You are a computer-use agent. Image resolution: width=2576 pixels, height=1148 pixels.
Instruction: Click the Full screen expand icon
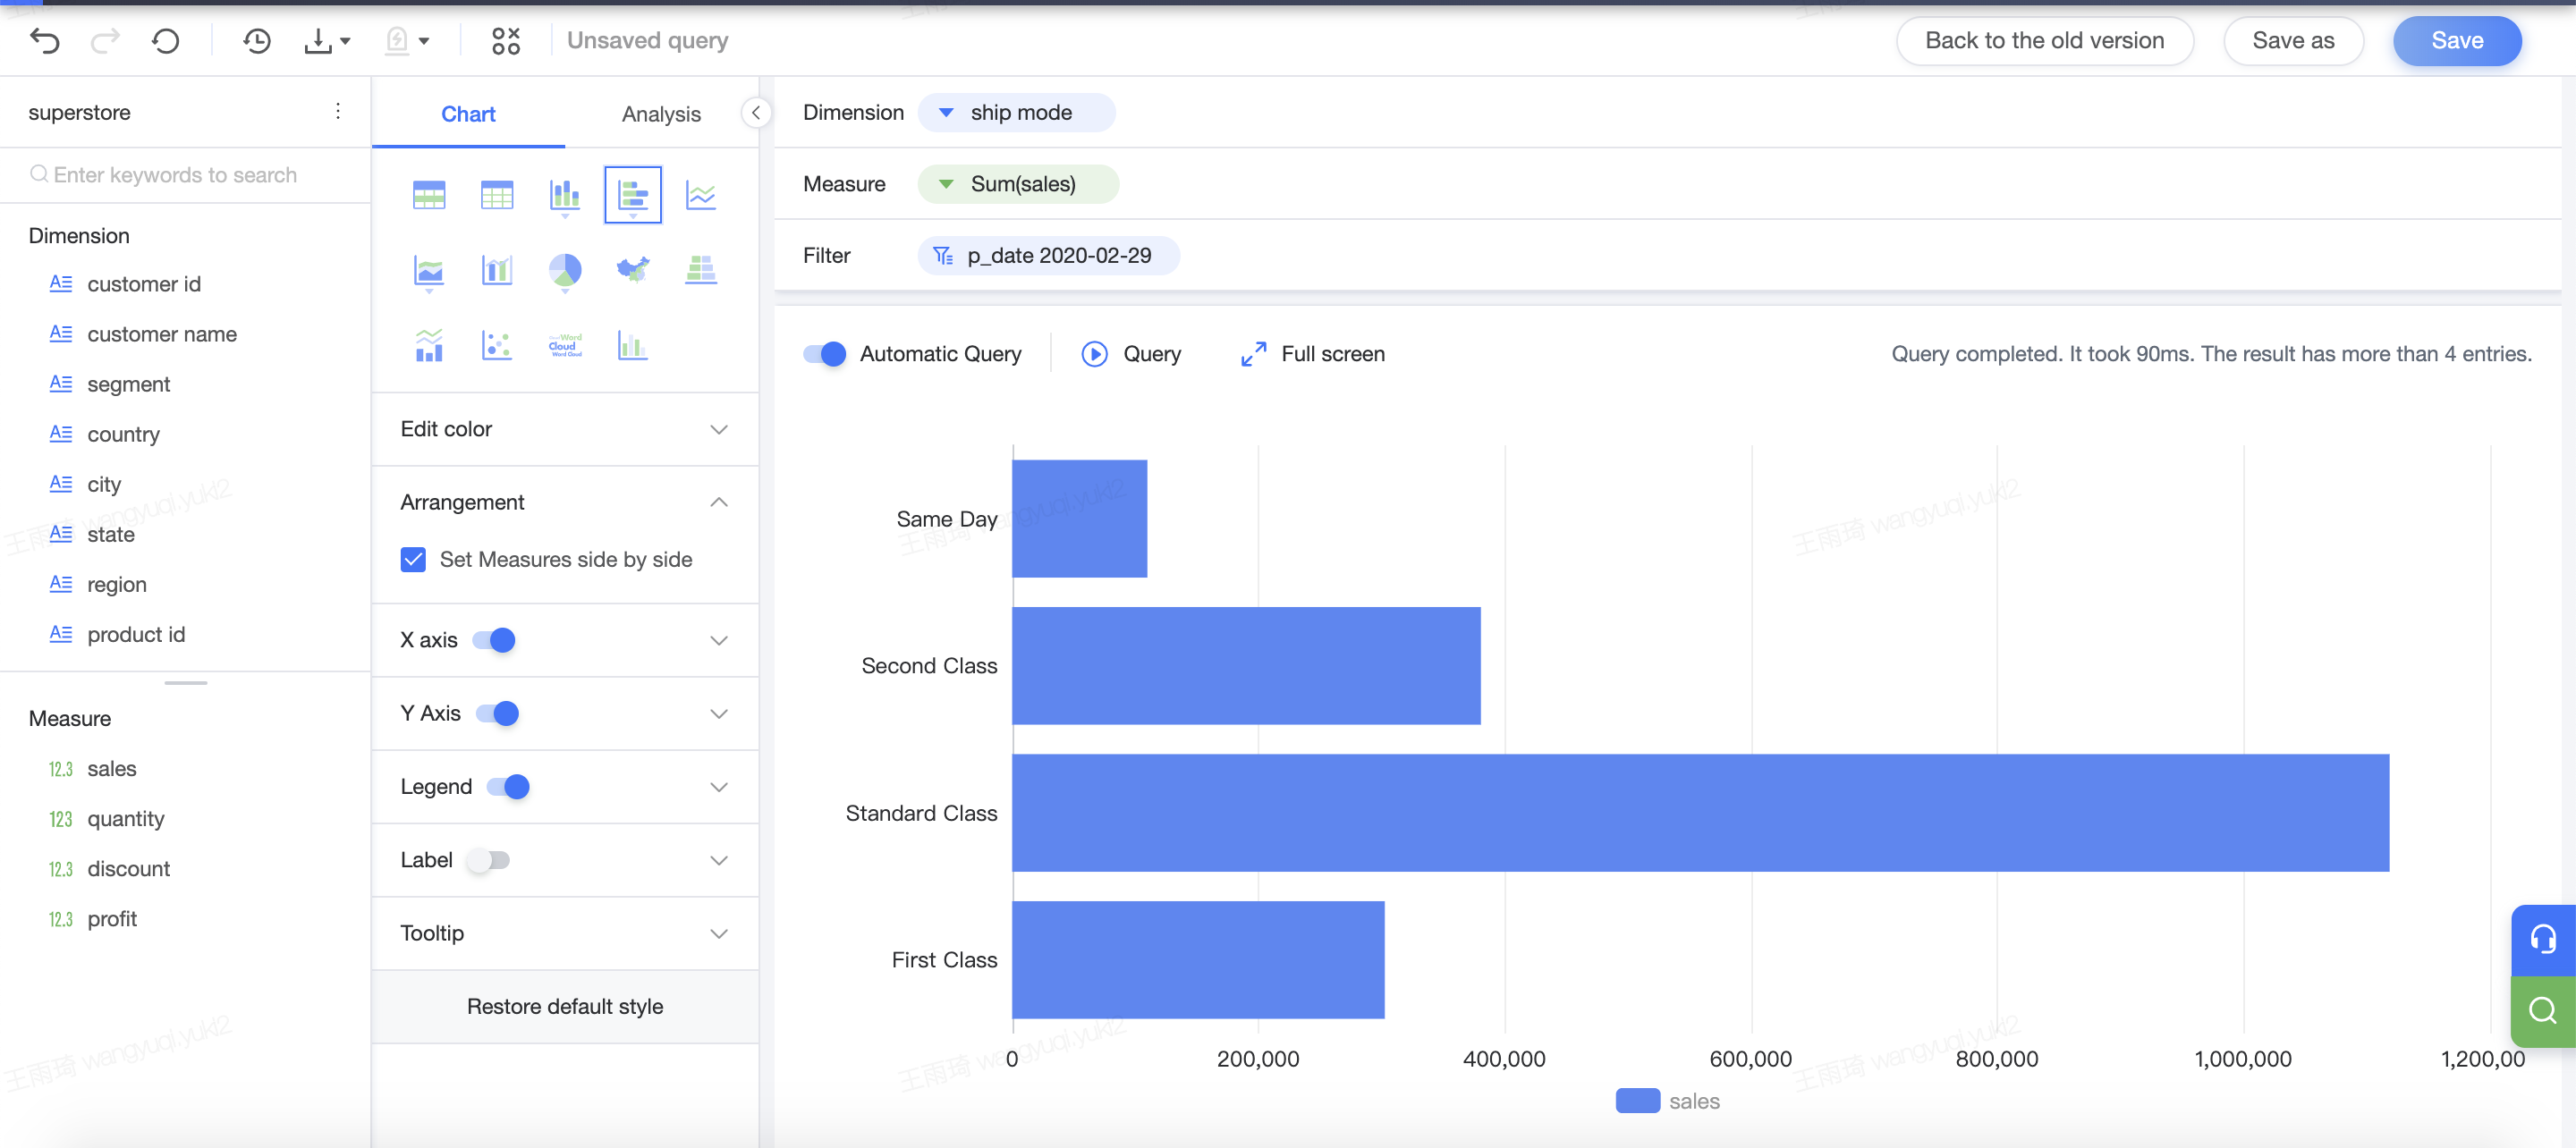point(1253,354)
